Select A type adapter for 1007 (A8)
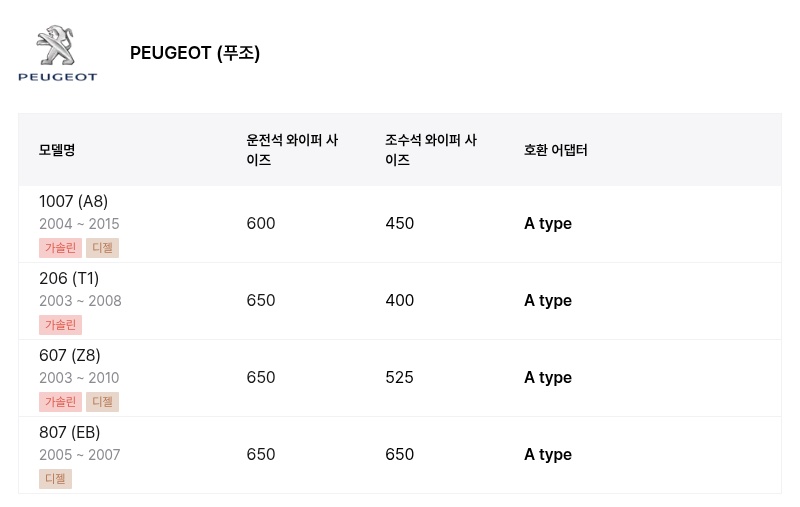Viewport: 800px width, 507px height. click(x=548, y=224)
